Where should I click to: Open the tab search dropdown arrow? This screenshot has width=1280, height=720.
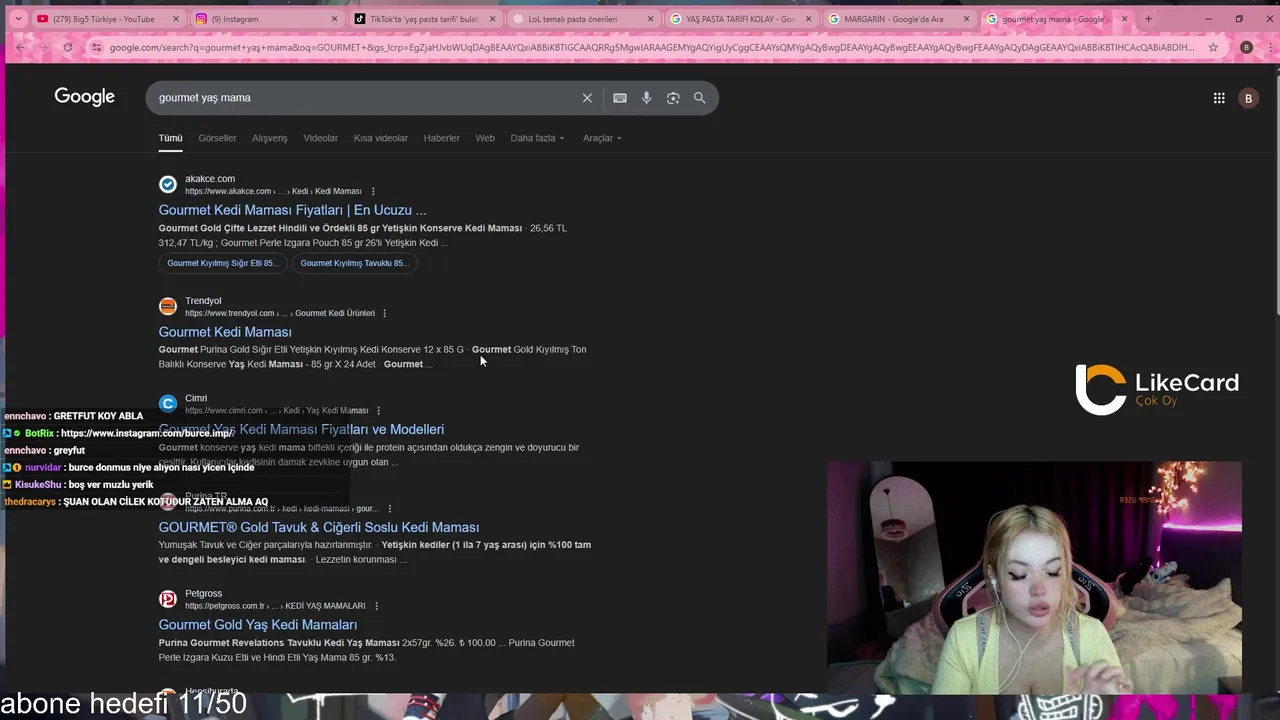pos(17,18)
